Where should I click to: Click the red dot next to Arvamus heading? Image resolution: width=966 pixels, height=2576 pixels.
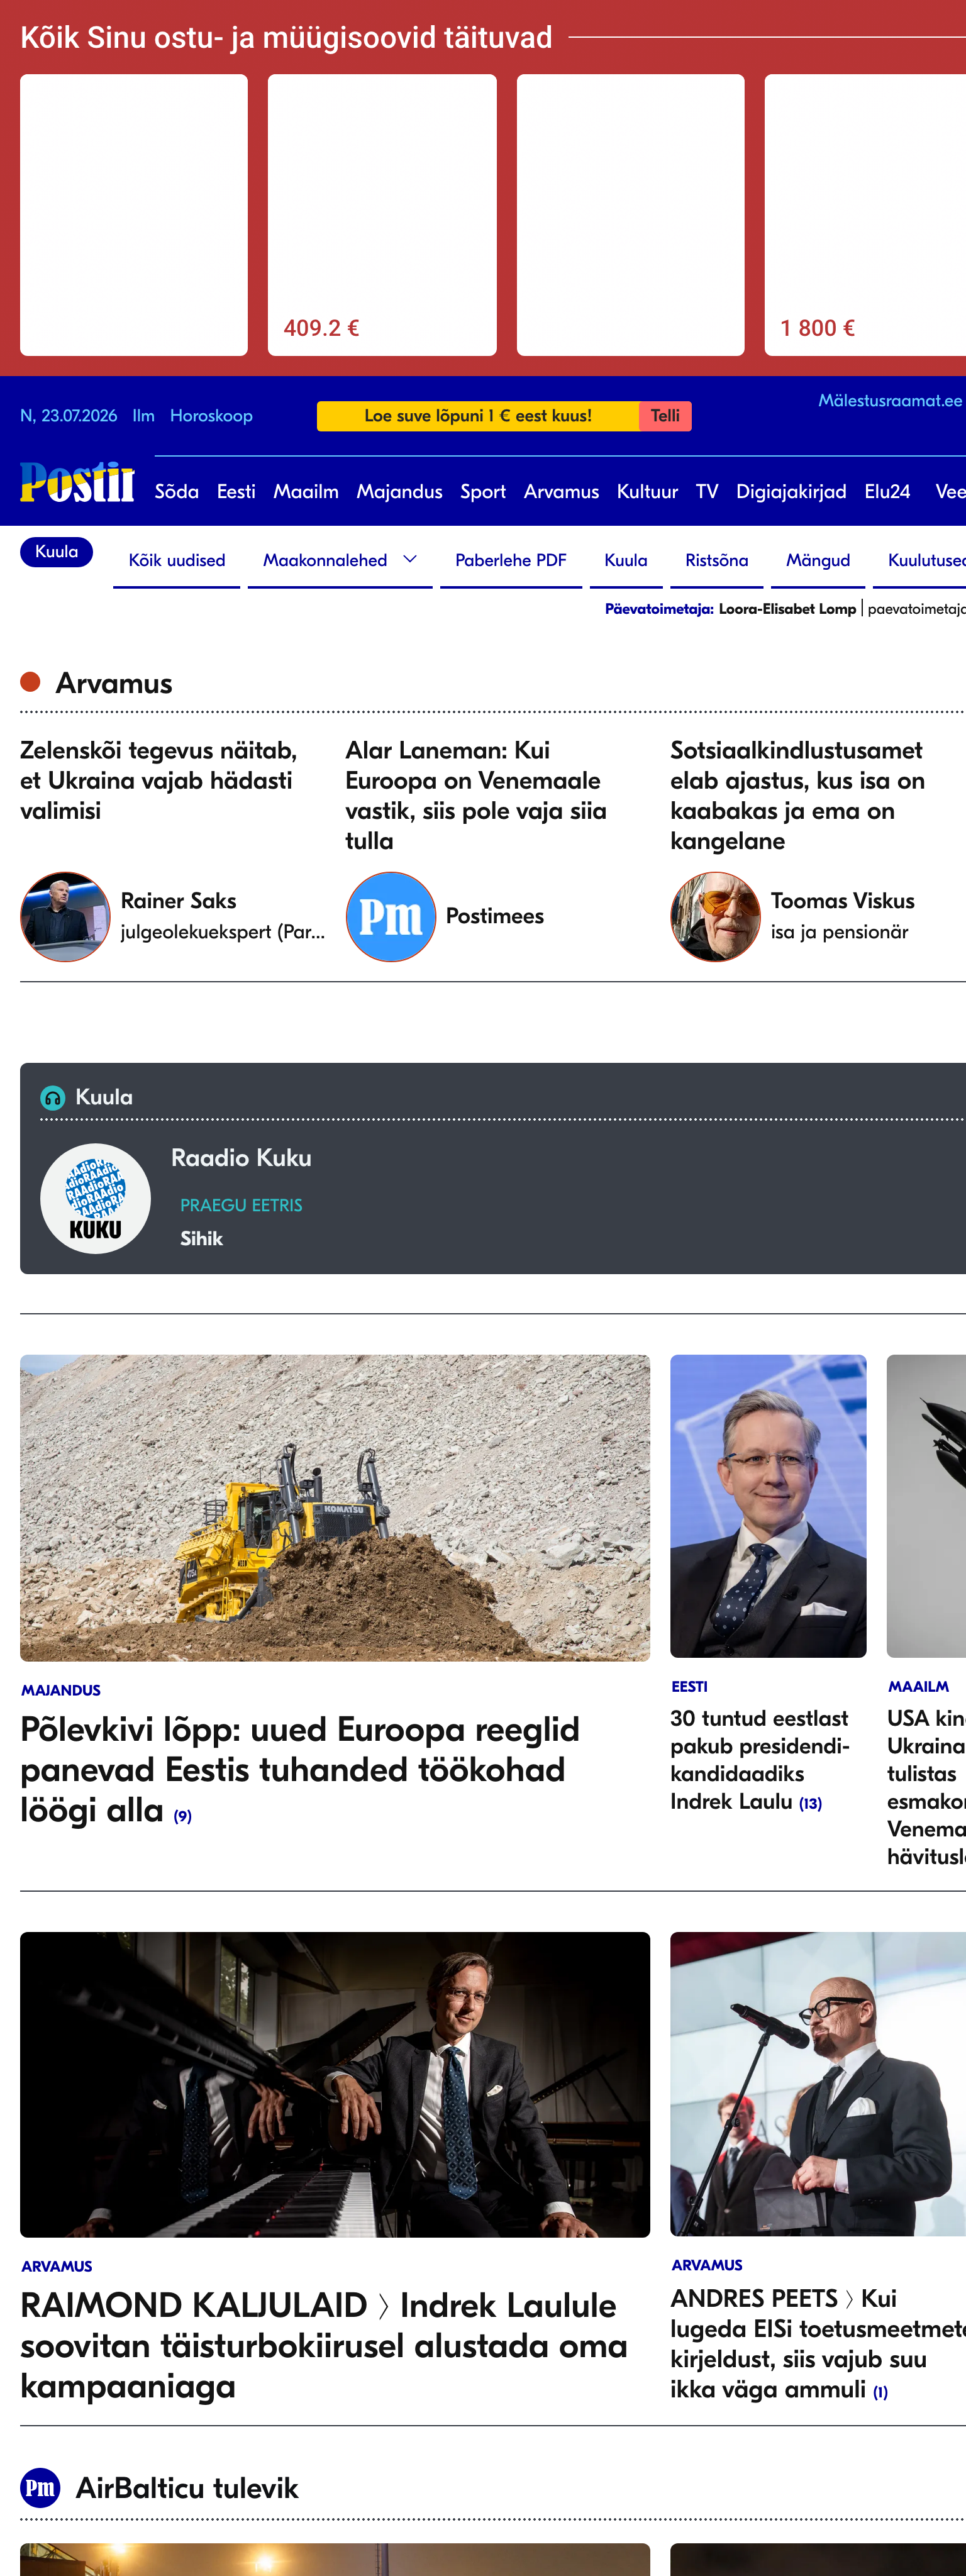(x=30, y=682)
